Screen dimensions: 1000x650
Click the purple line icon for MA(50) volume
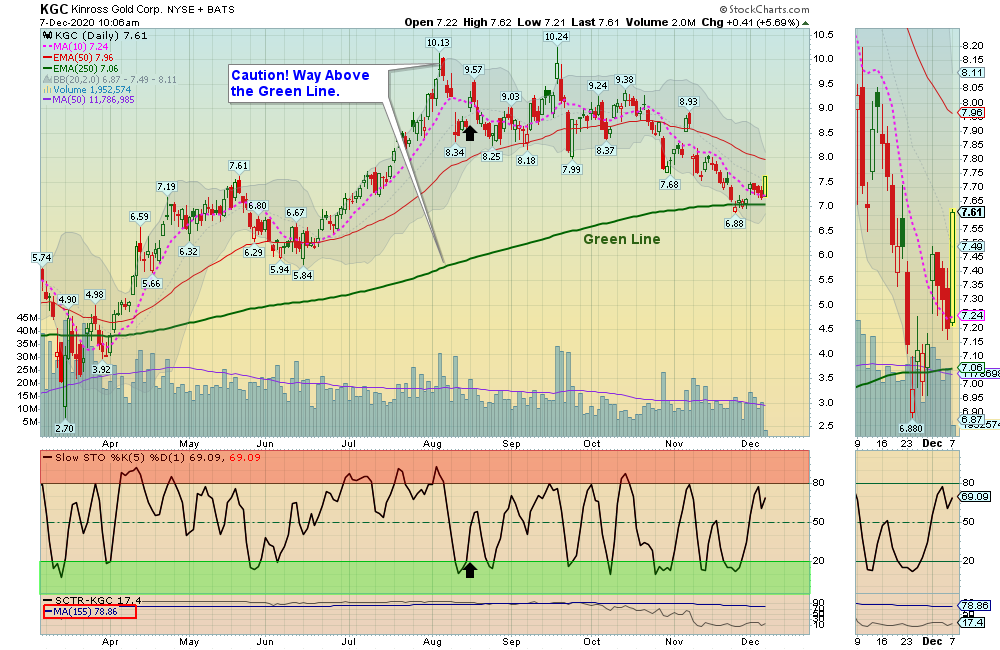click(x=48, y=100)
